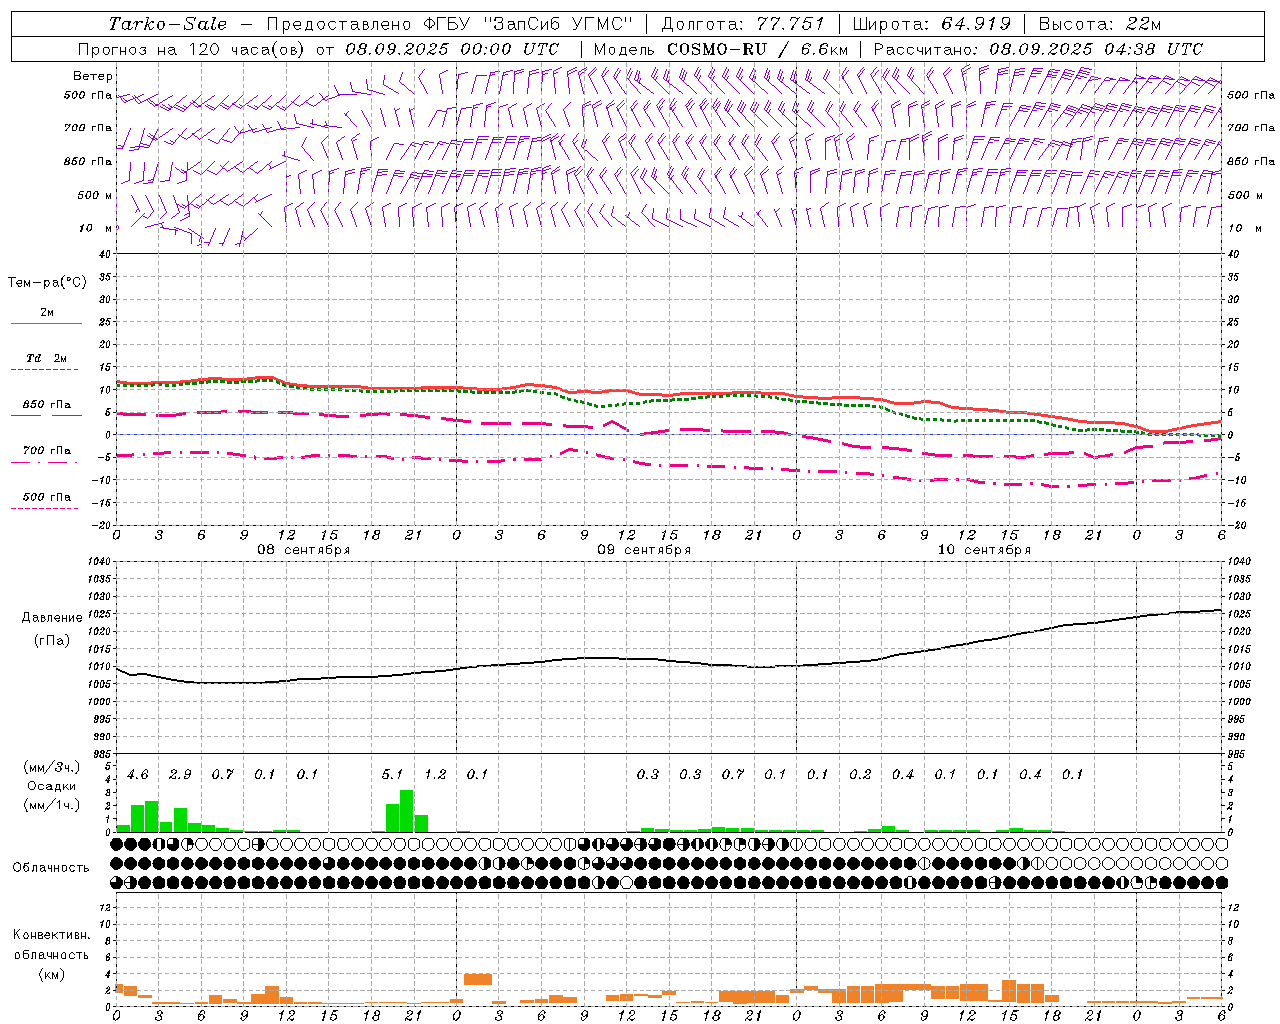Click 'Рассчитано: 08.09.2025 04:38 UTC' text
Image resolution: width=1280 pixels, height=1024 pixels.
pos(1038,49)
